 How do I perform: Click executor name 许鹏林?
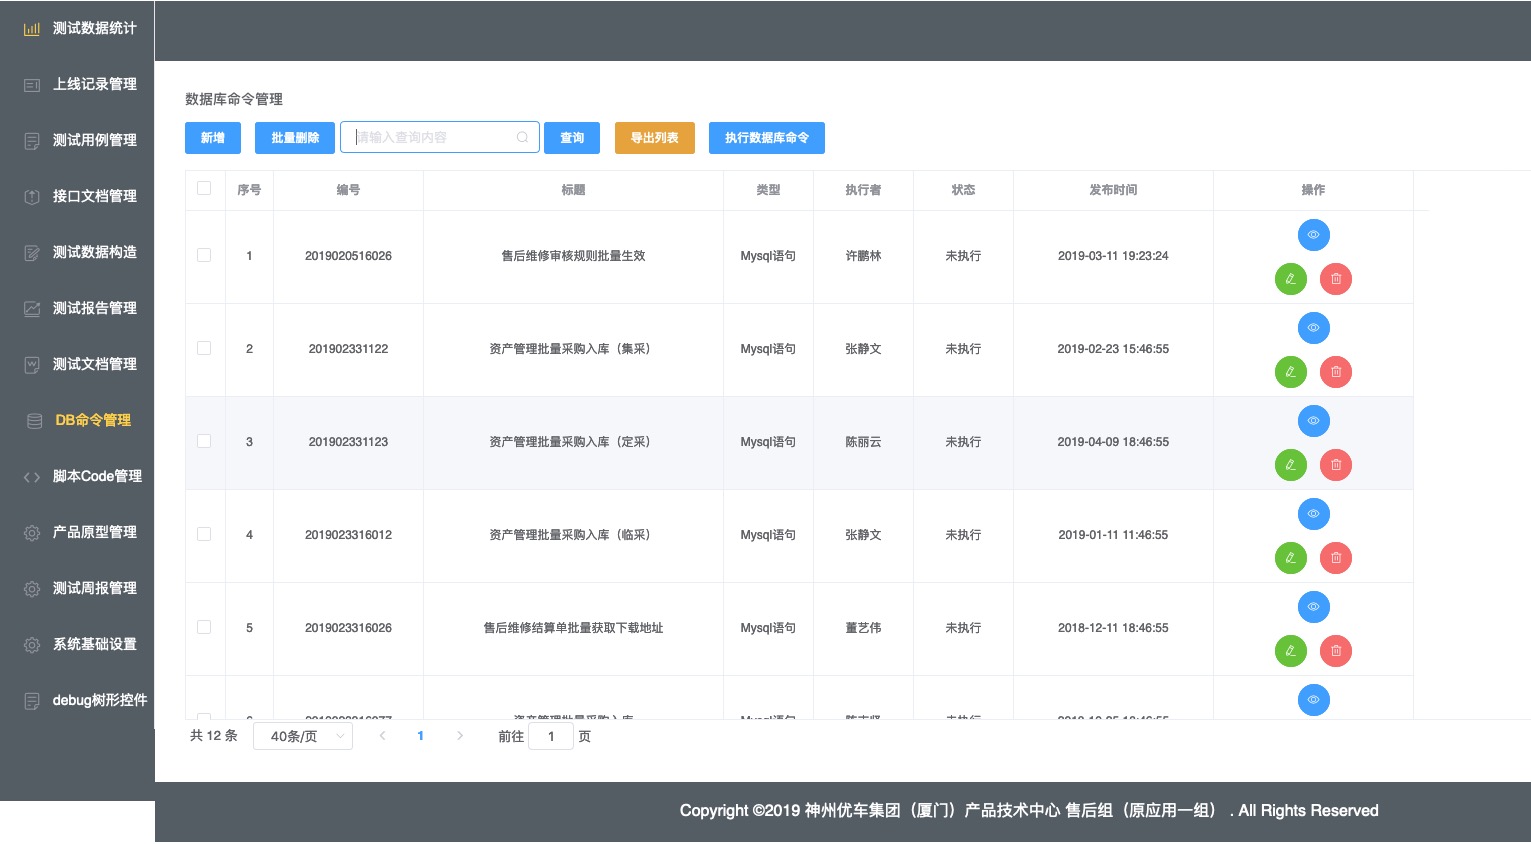[x=863, y=256]
